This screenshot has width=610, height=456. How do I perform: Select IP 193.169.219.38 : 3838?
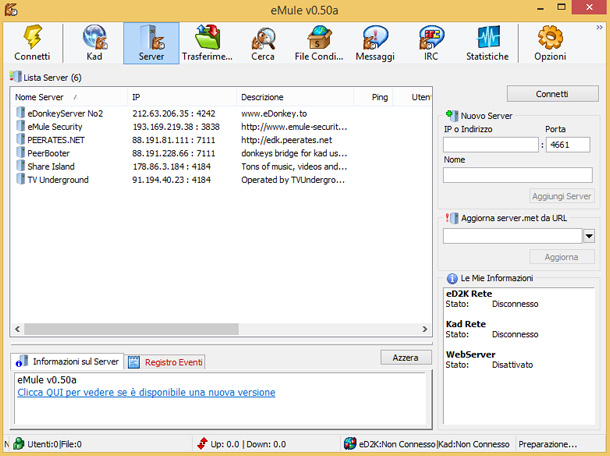click(x=176, y=126)
